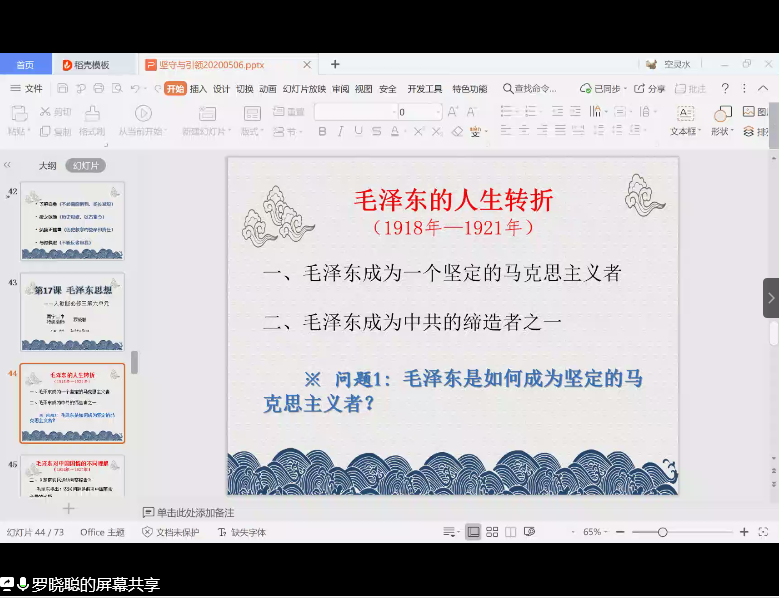Toggle the 大纲 outline panel view
This screenshot has height=598, width=779.
coord(48,165)
